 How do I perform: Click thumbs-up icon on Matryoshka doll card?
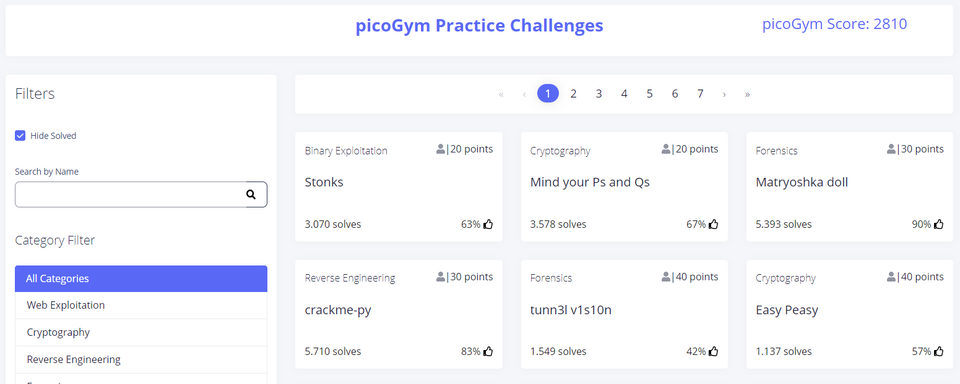[939, 224]
